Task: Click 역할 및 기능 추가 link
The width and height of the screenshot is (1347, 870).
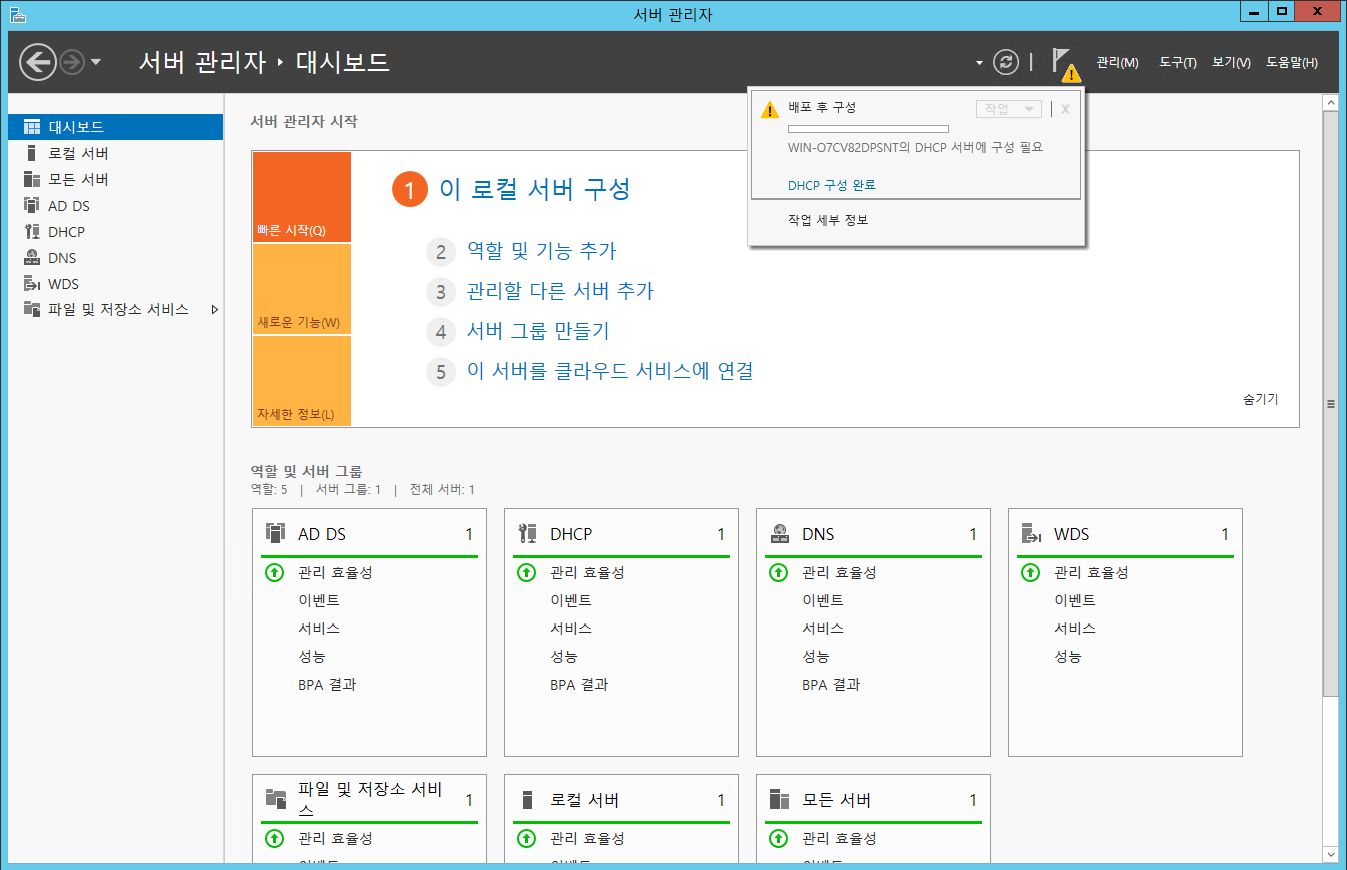Action: pos(541,251)
